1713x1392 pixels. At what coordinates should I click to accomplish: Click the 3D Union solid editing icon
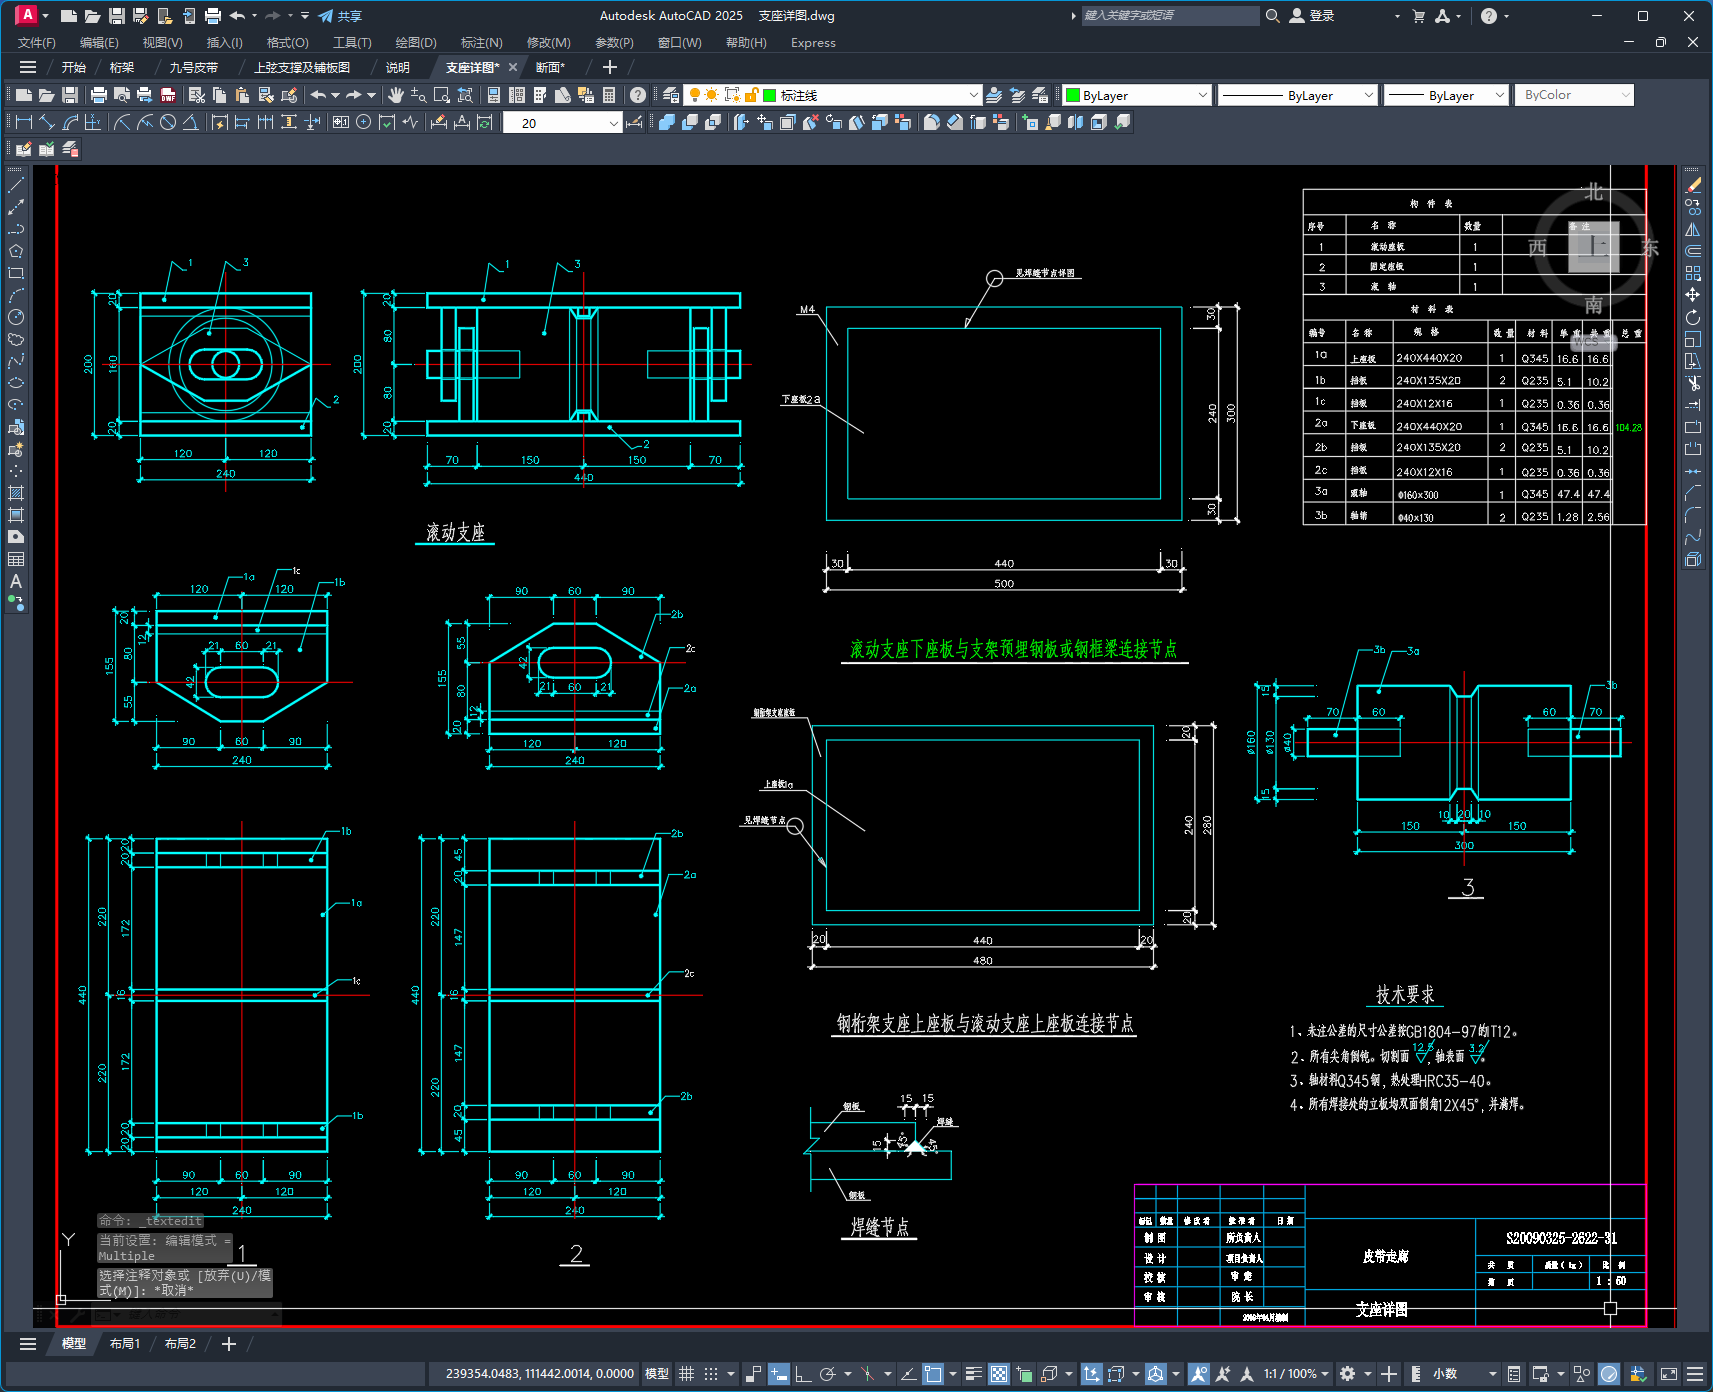tap(667, 122)
